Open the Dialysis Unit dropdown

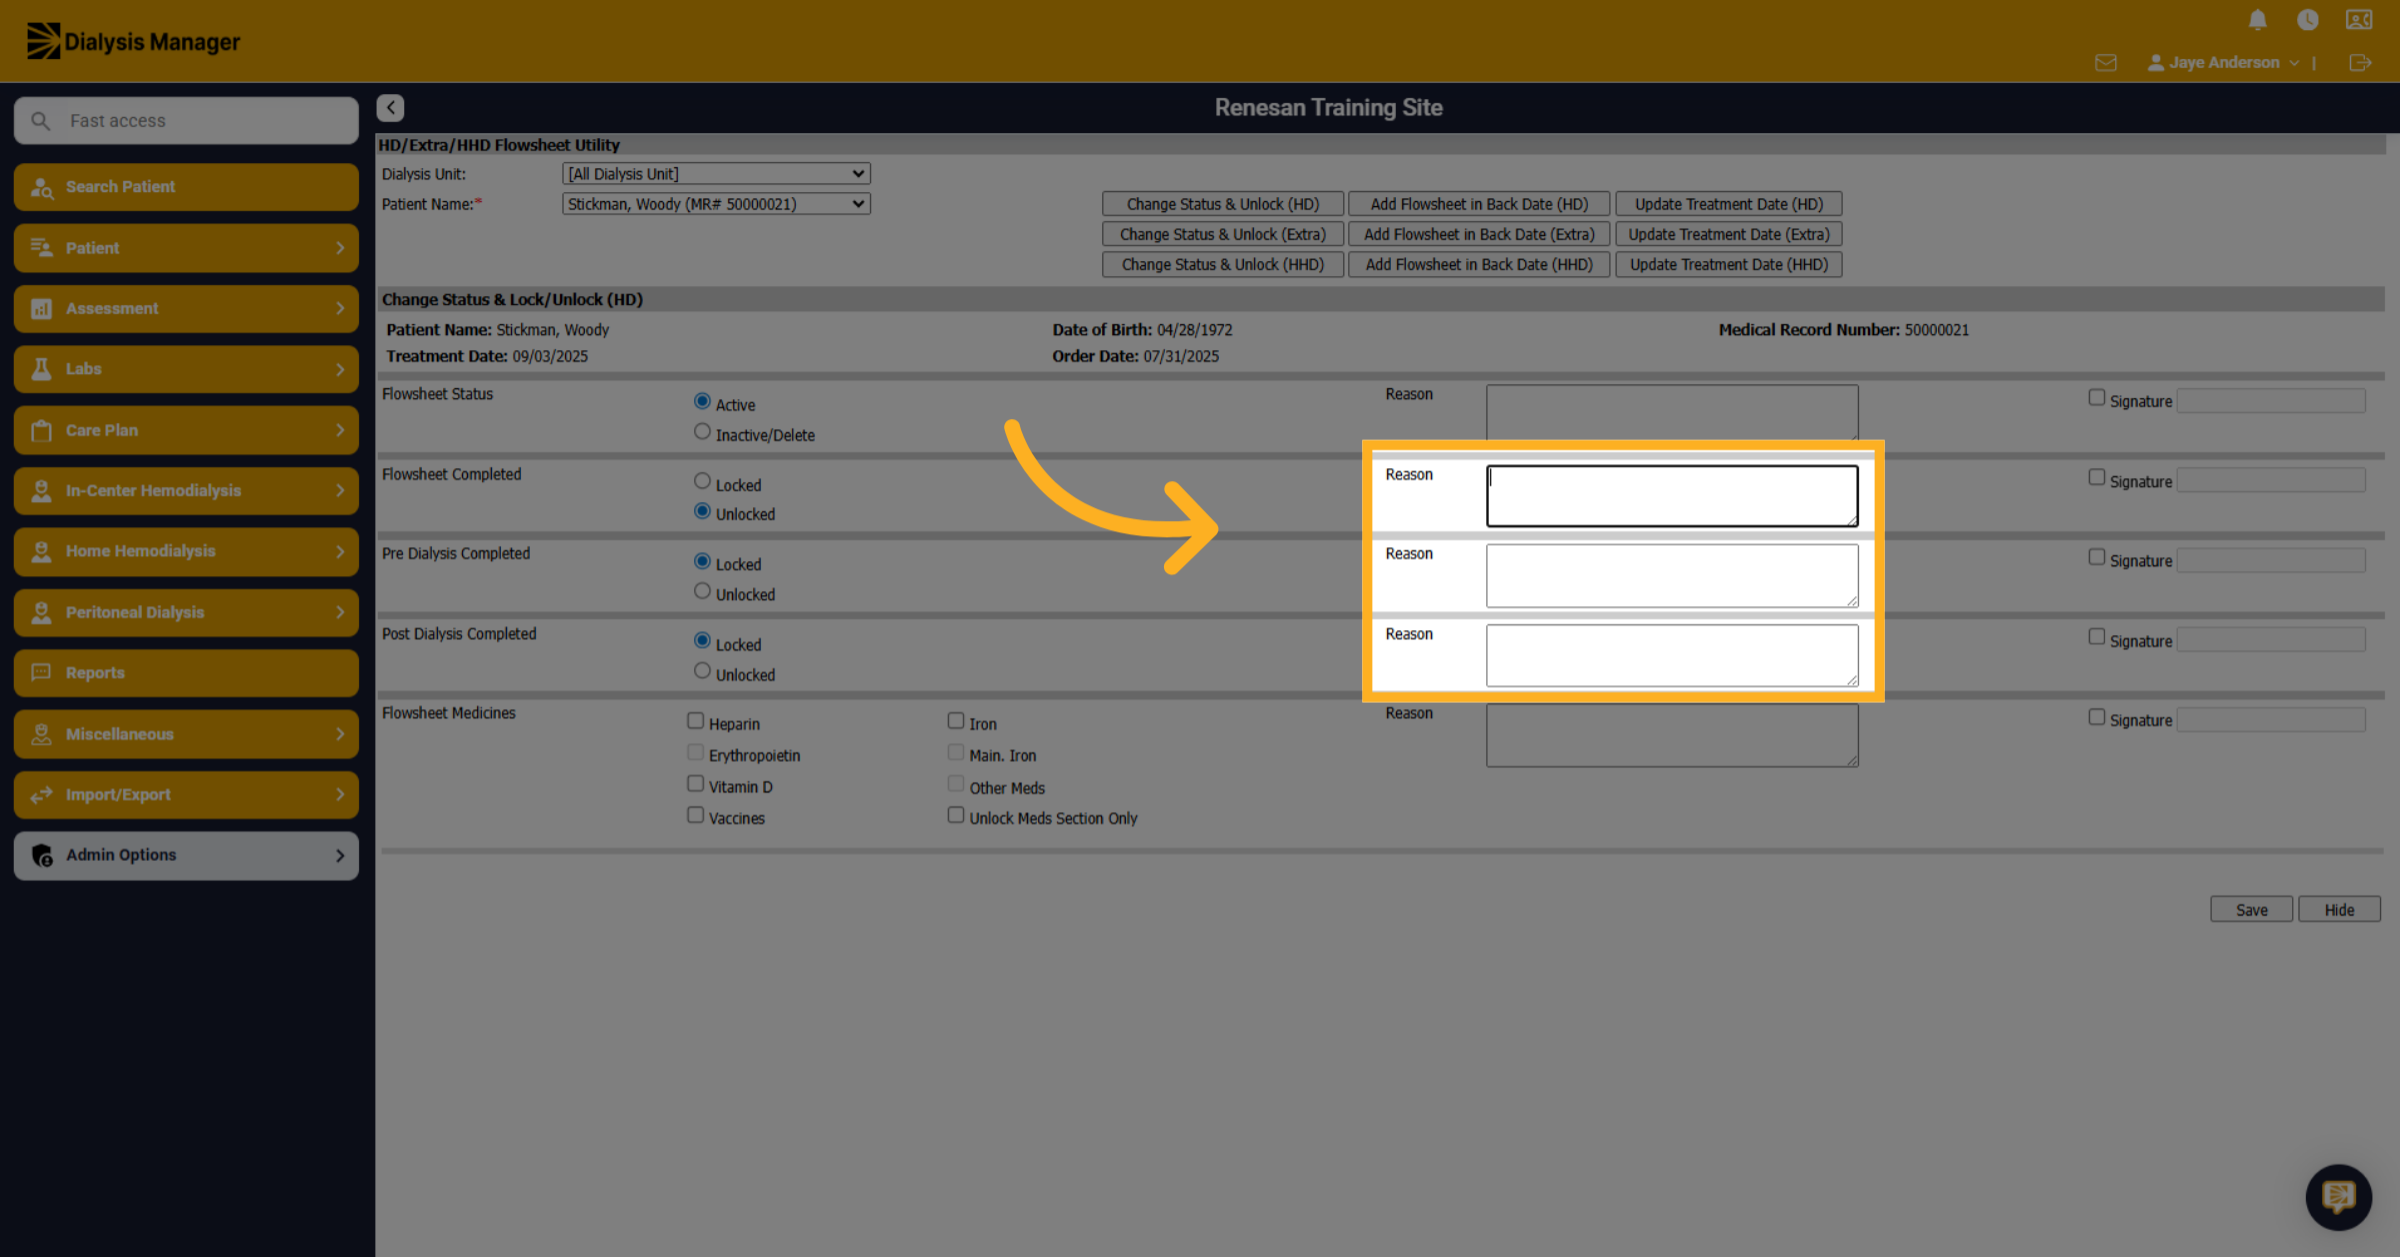point(716,174)
